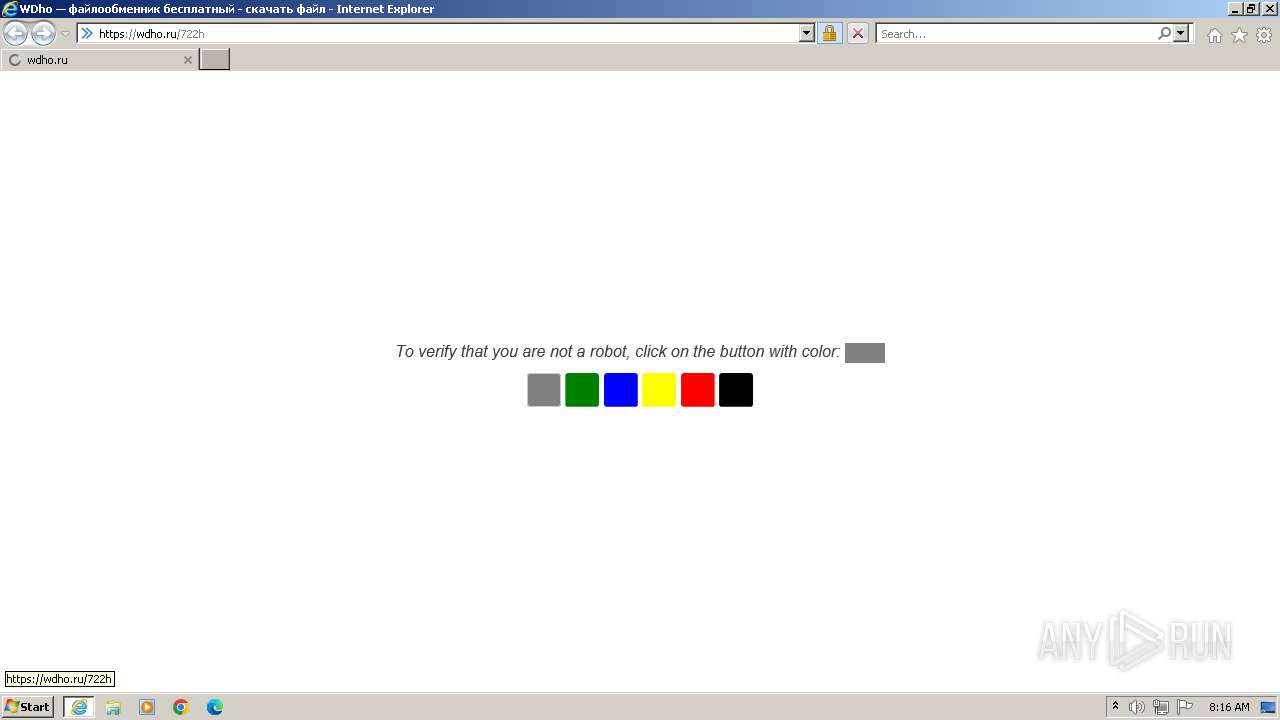
Task: Click the Internet Explorer logo in title bar
Action: coord(10,9)
